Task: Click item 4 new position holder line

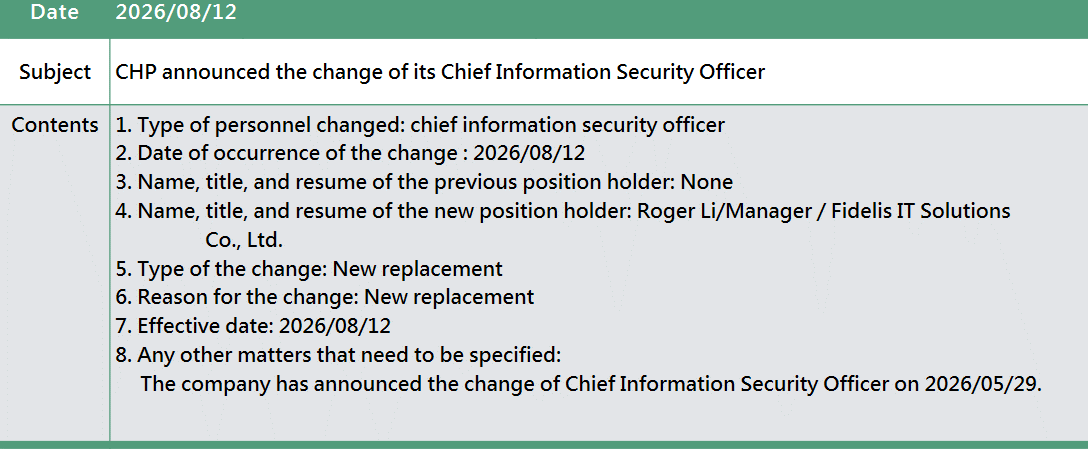Action: 563,210
